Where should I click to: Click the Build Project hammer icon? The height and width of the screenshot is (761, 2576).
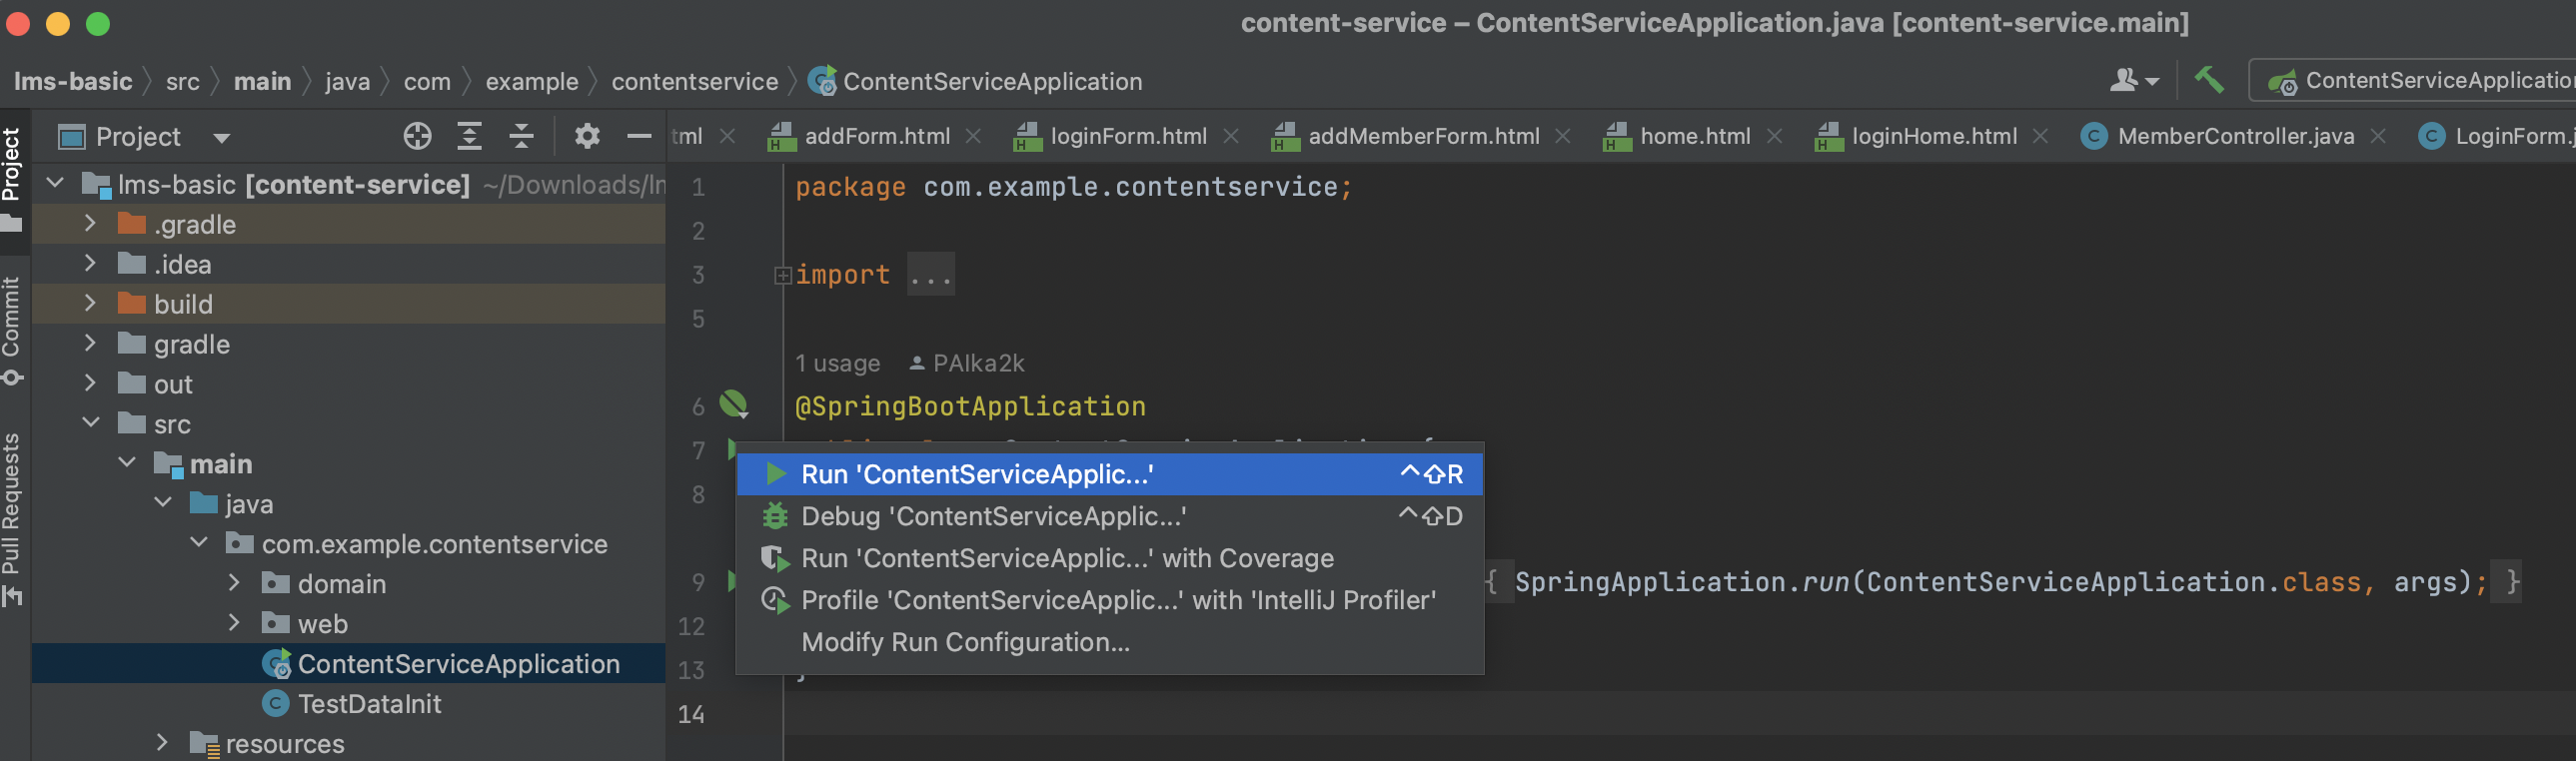click(x=2208, y=80)
